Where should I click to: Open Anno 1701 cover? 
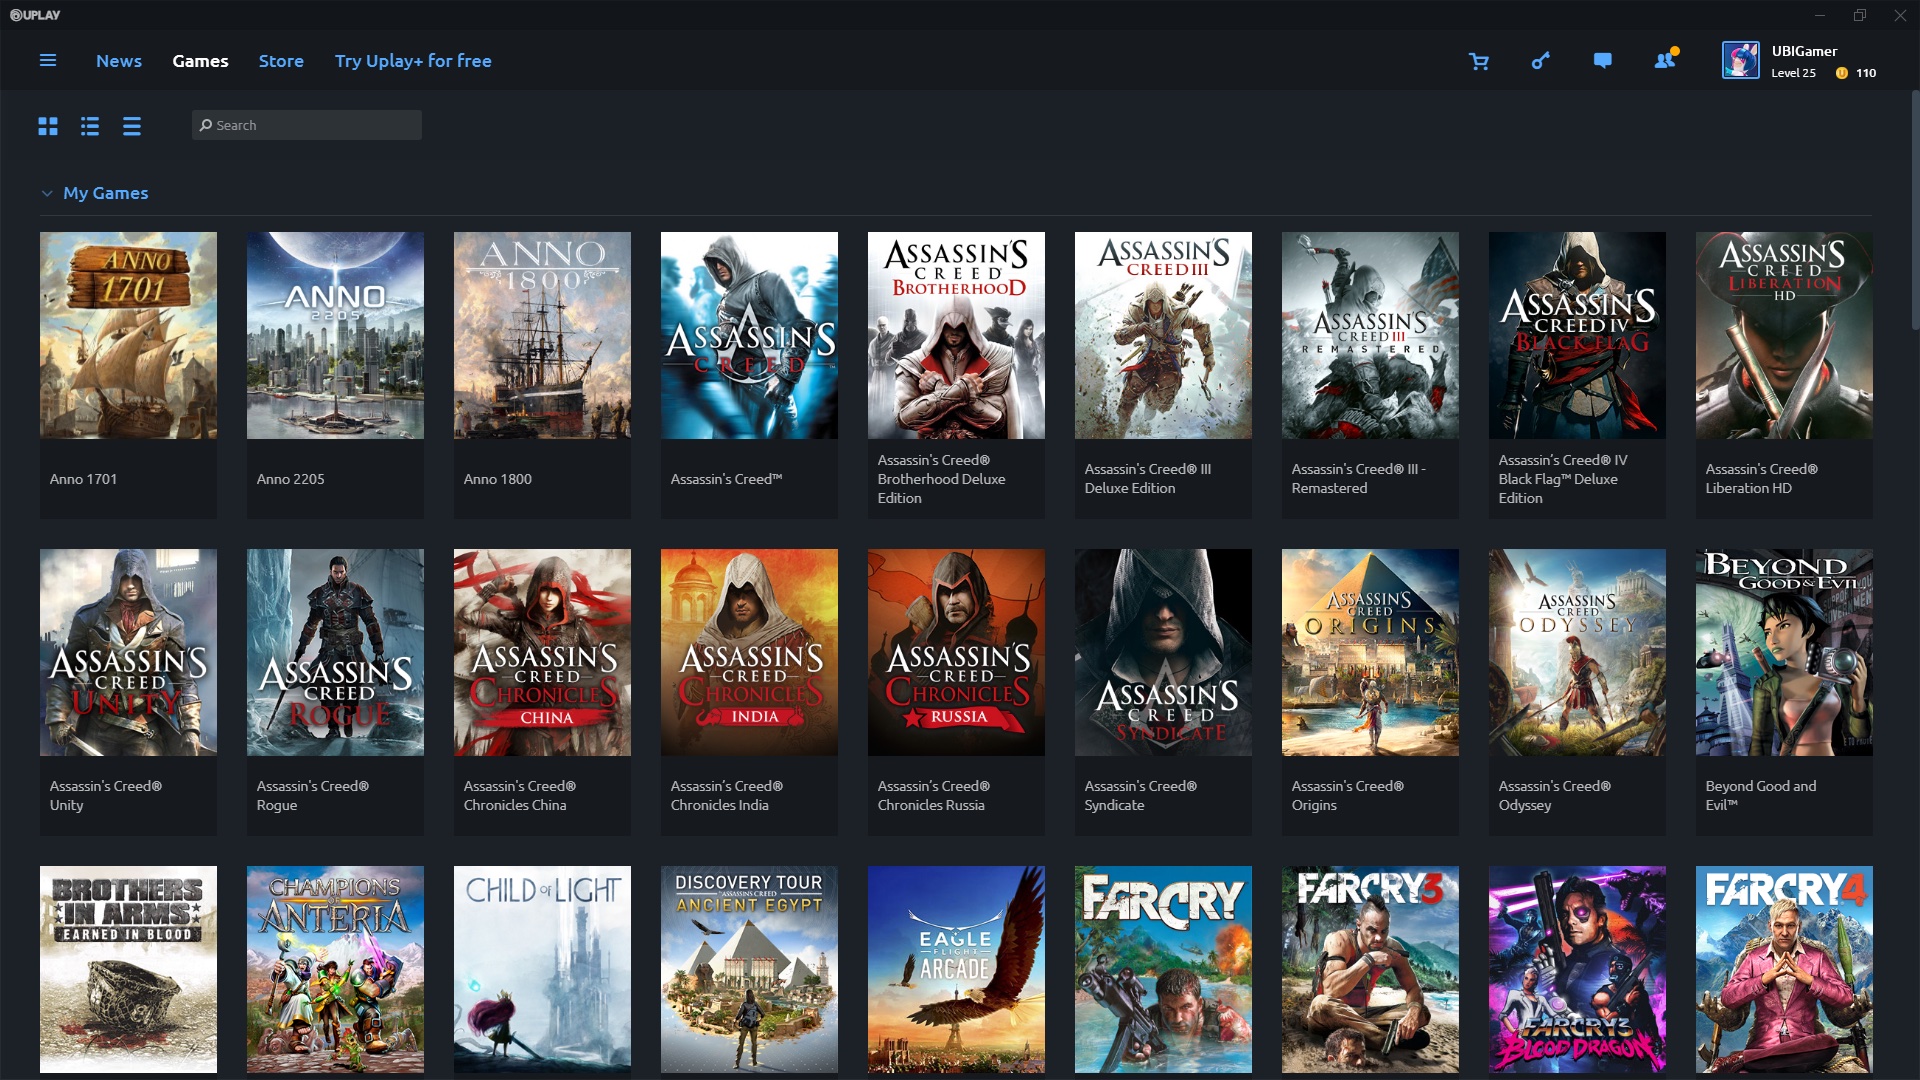pos(128,335)
